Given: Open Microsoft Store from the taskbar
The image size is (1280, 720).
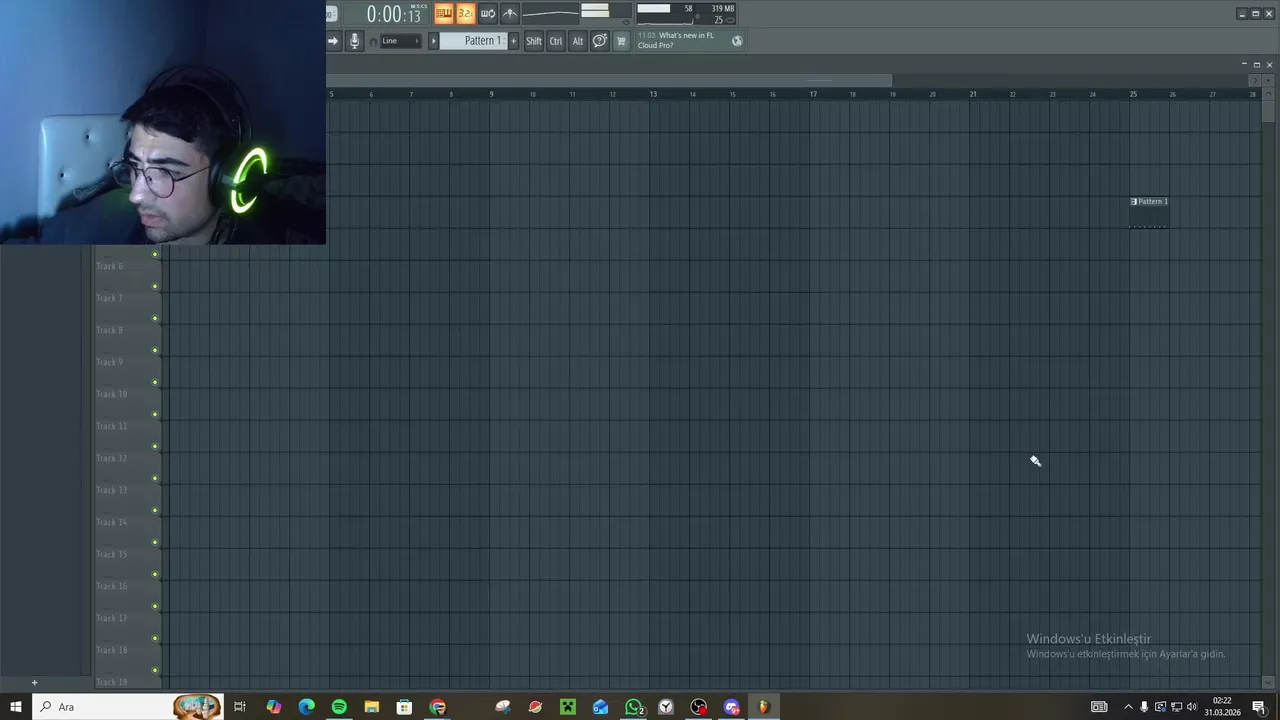Looking at the screenshot, I should tap(404, 707).
